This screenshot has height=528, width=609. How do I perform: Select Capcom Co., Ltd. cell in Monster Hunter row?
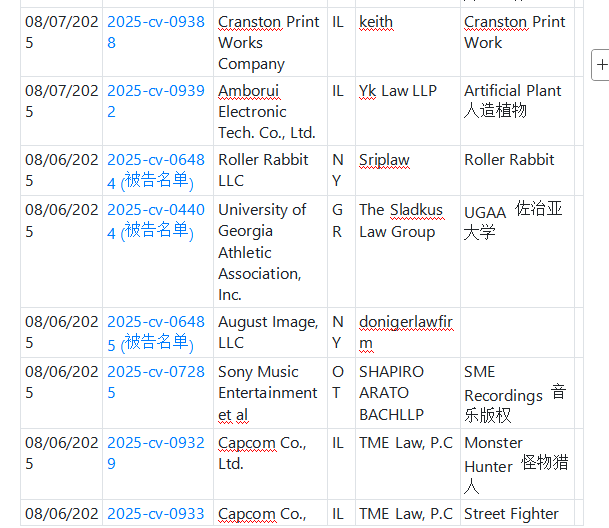pyautogui.click(x=270, y=464)
